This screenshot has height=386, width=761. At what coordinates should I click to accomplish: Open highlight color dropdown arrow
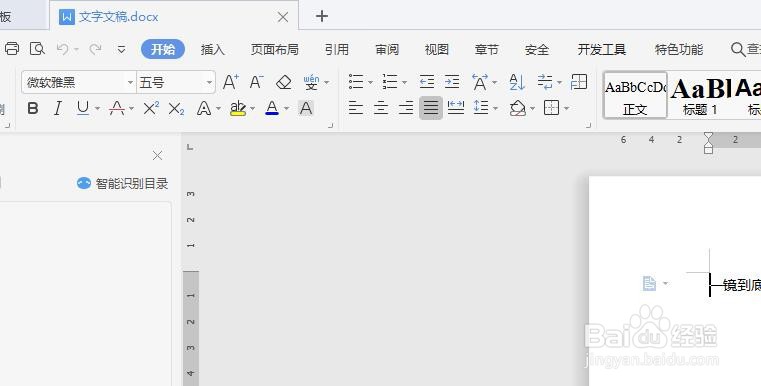pyautogui.click(x=252, y=109)
